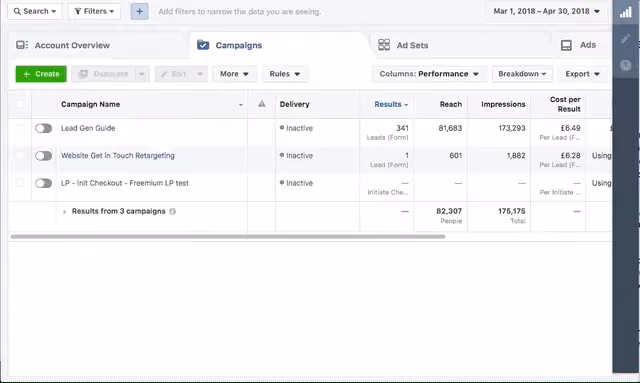
Task: Click the Duplicate button
Action: (x=104, y=74)
